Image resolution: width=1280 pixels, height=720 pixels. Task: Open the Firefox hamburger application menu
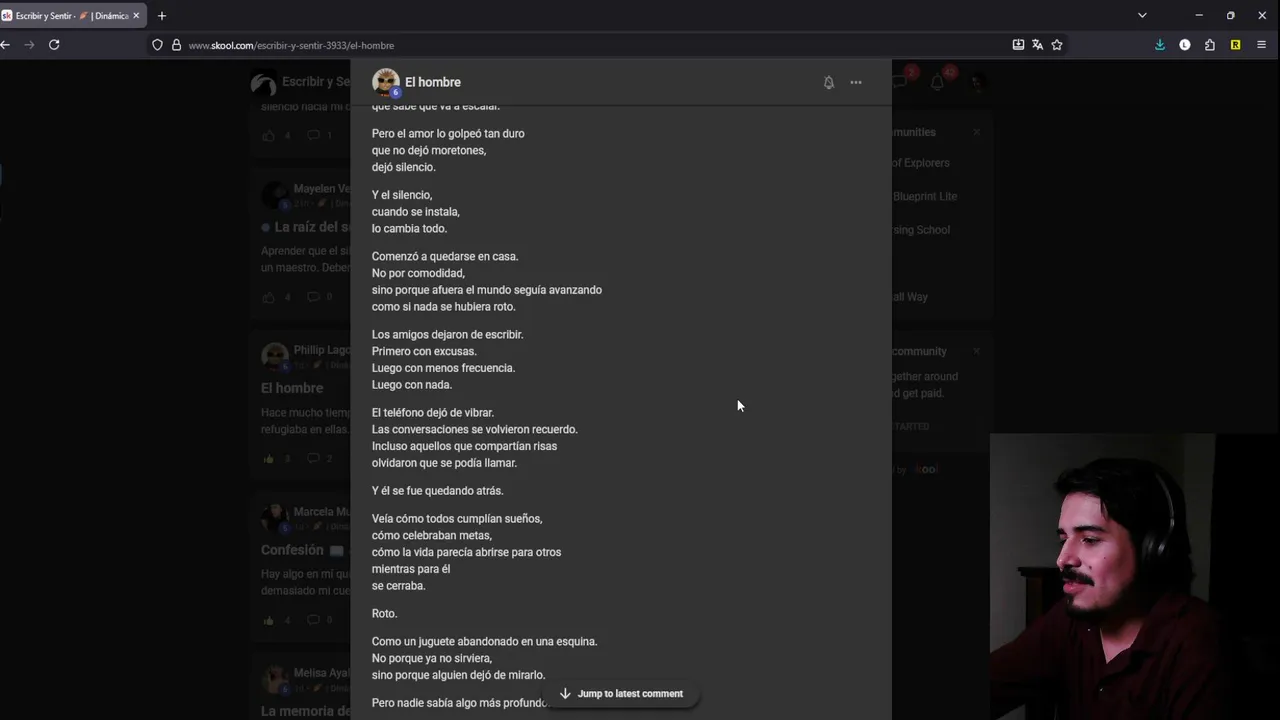(1261, 45)
